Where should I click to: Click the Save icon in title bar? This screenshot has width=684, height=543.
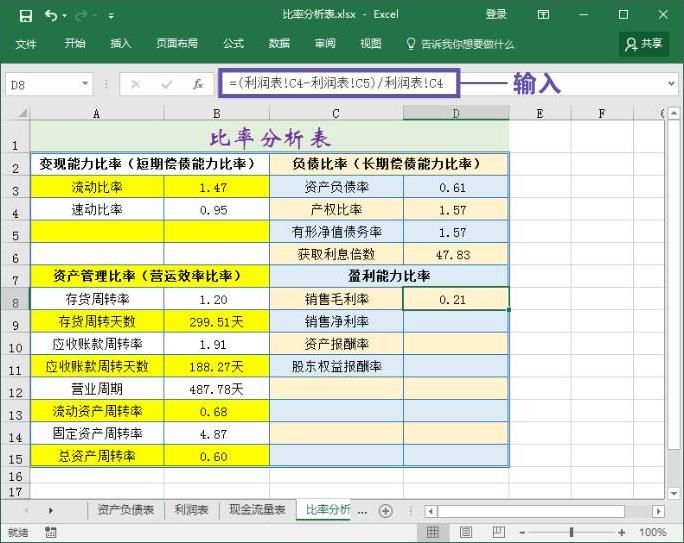coord(26,16)
